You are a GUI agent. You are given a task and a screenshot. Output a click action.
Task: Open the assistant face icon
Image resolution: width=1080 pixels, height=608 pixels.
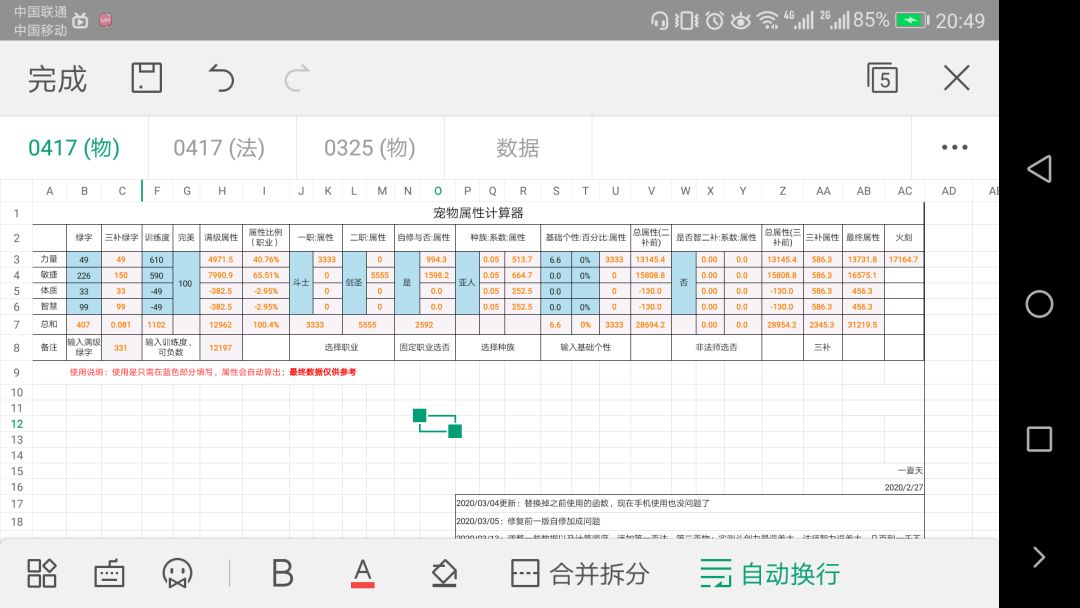point(177,573)
